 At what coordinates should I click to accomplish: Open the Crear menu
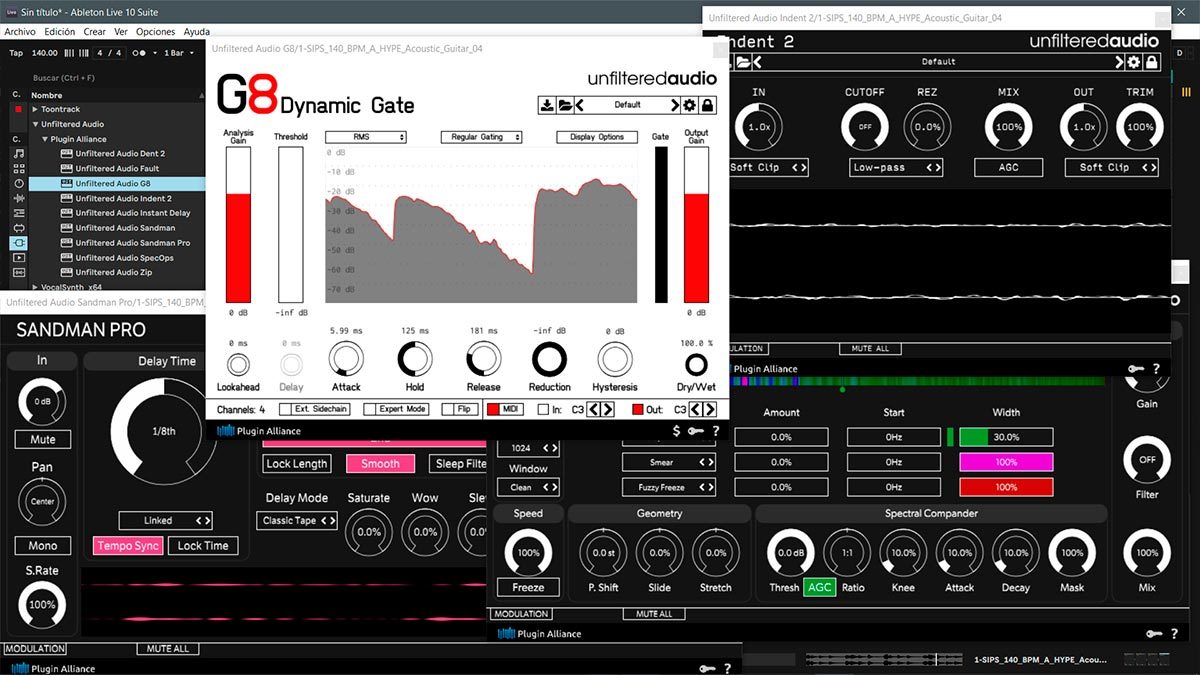(94, 32)
